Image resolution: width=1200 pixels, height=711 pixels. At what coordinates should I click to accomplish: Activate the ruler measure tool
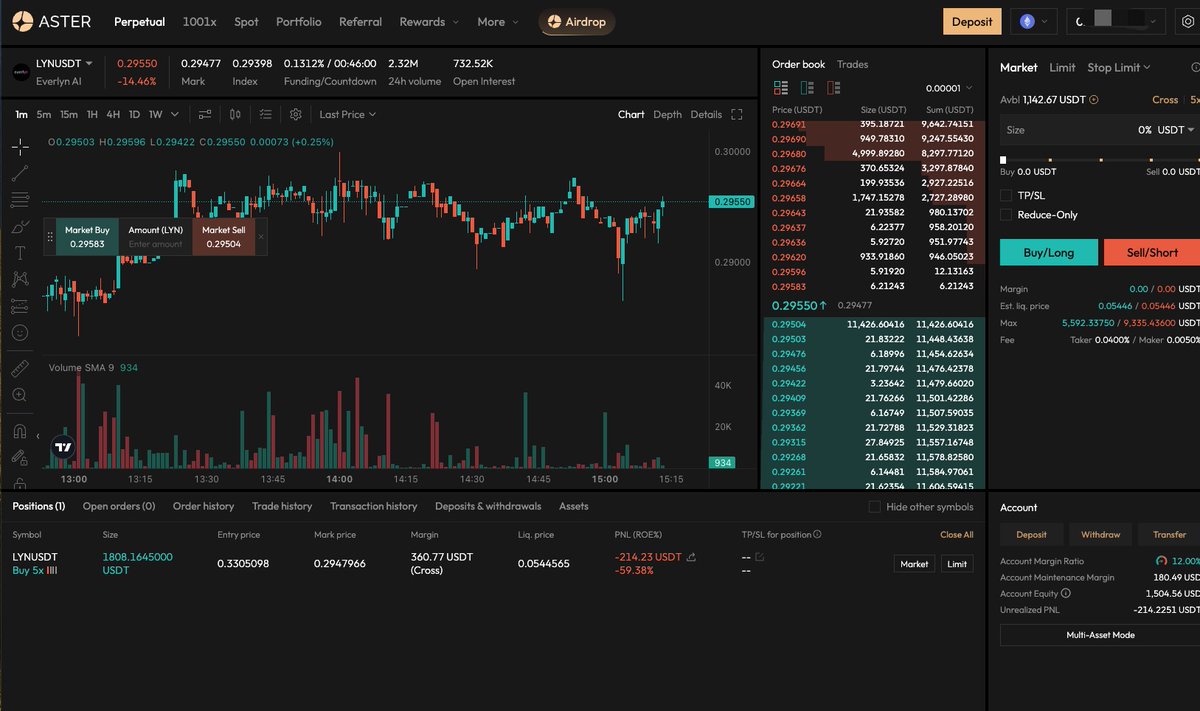coord(20,369)
